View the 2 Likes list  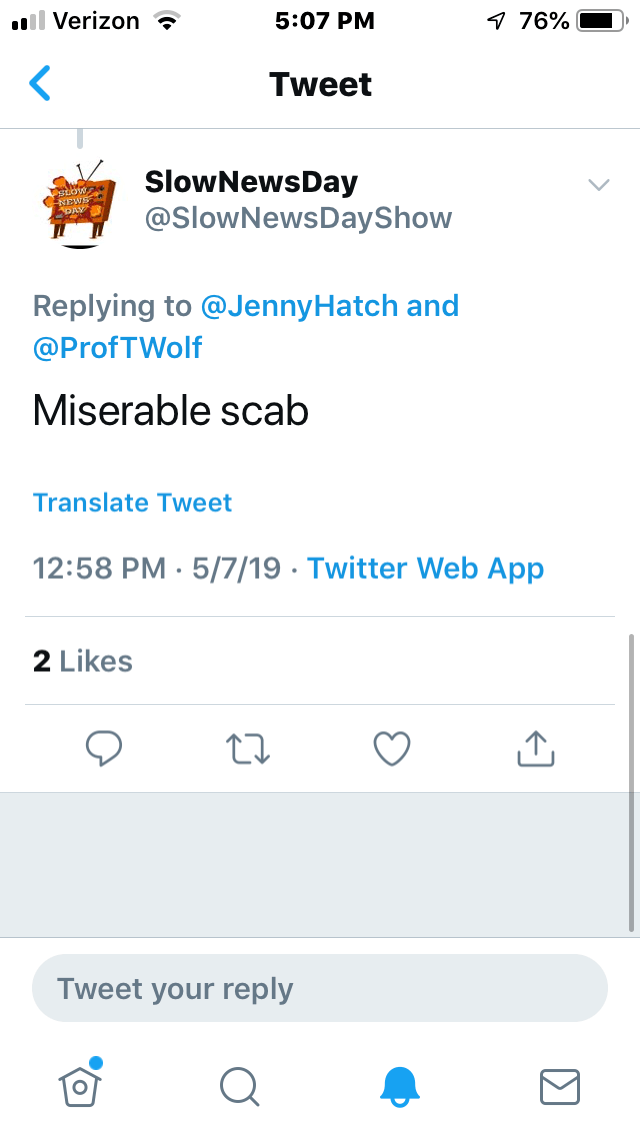(82, 661)
